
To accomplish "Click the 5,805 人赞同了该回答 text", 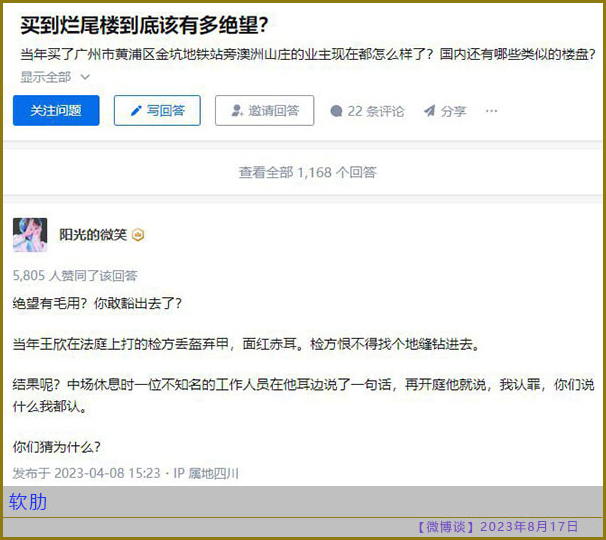I will pos(75,276).
